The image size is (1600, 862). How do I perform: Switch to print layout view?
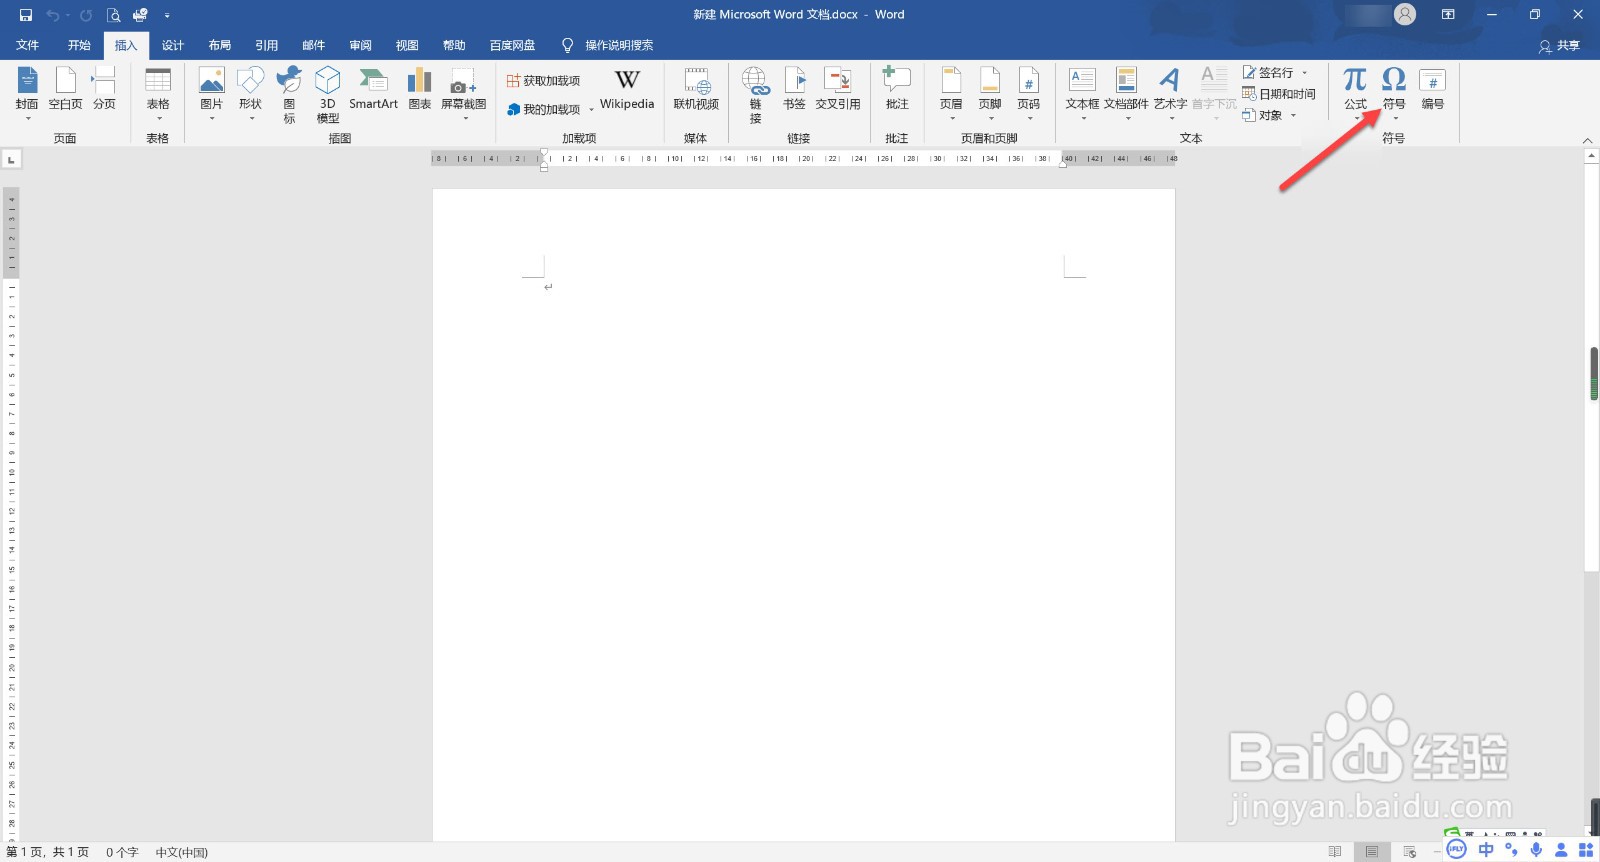click(x=1372, y=852)
